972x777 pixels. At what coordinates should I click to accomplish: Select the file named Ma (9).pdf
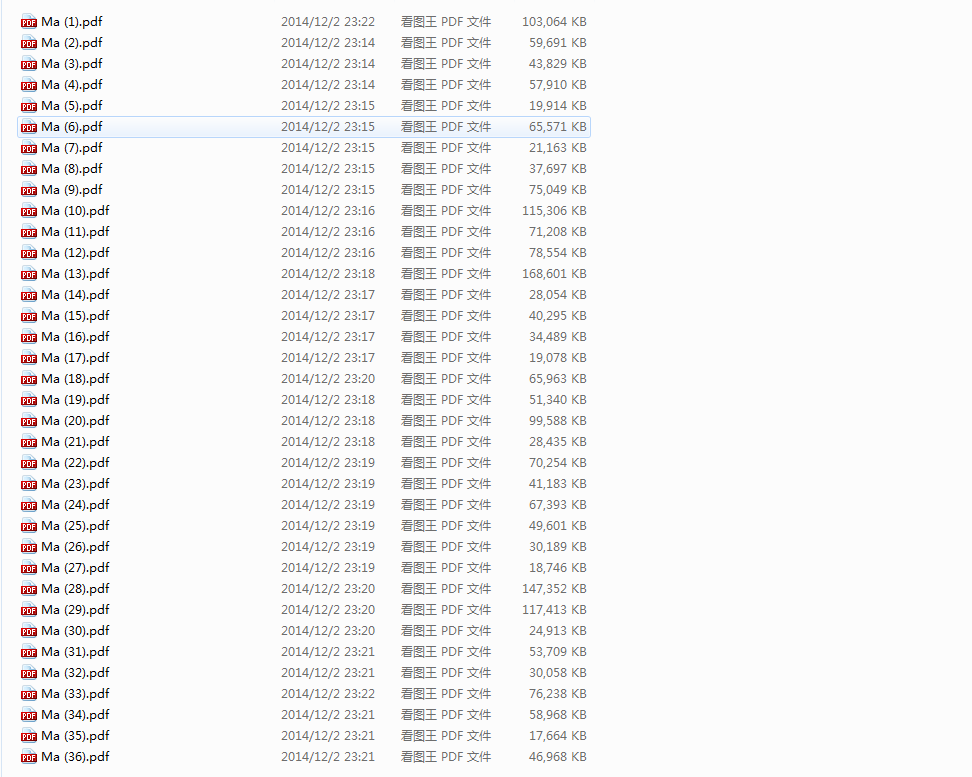click(72, 190)
